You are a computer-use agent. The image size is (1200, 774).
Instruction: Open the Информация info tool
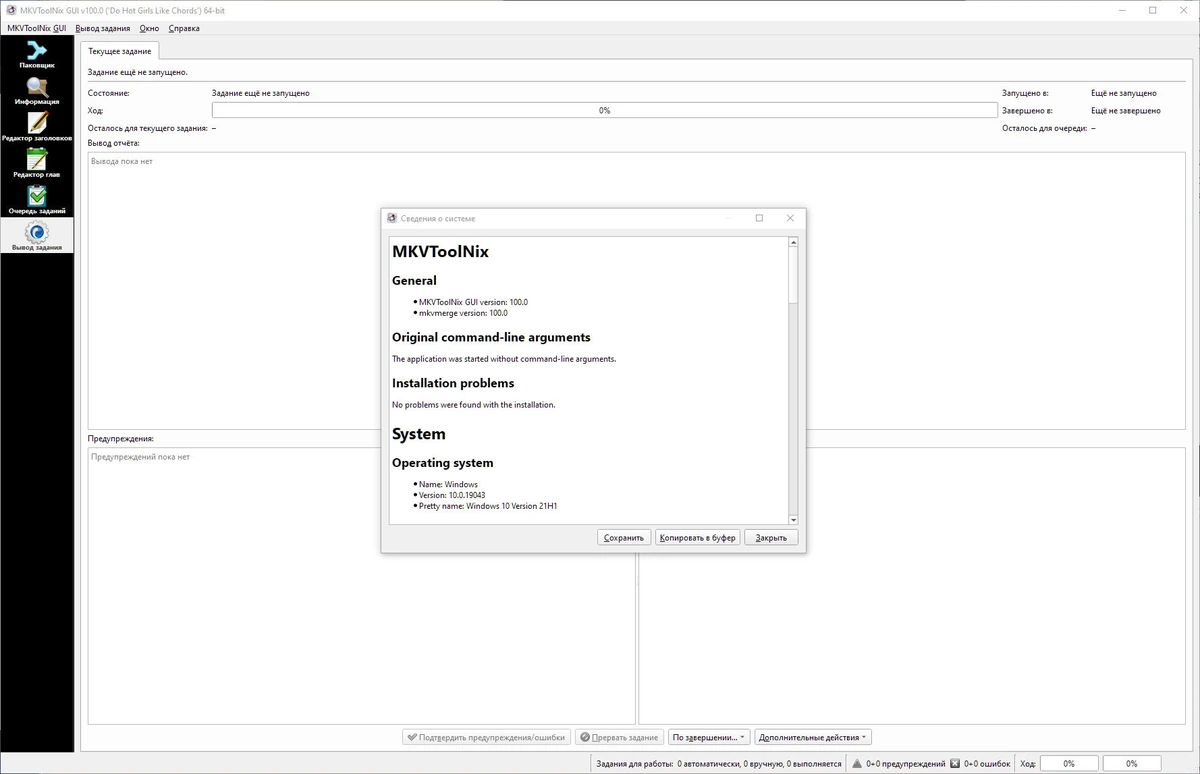point(37,91)
